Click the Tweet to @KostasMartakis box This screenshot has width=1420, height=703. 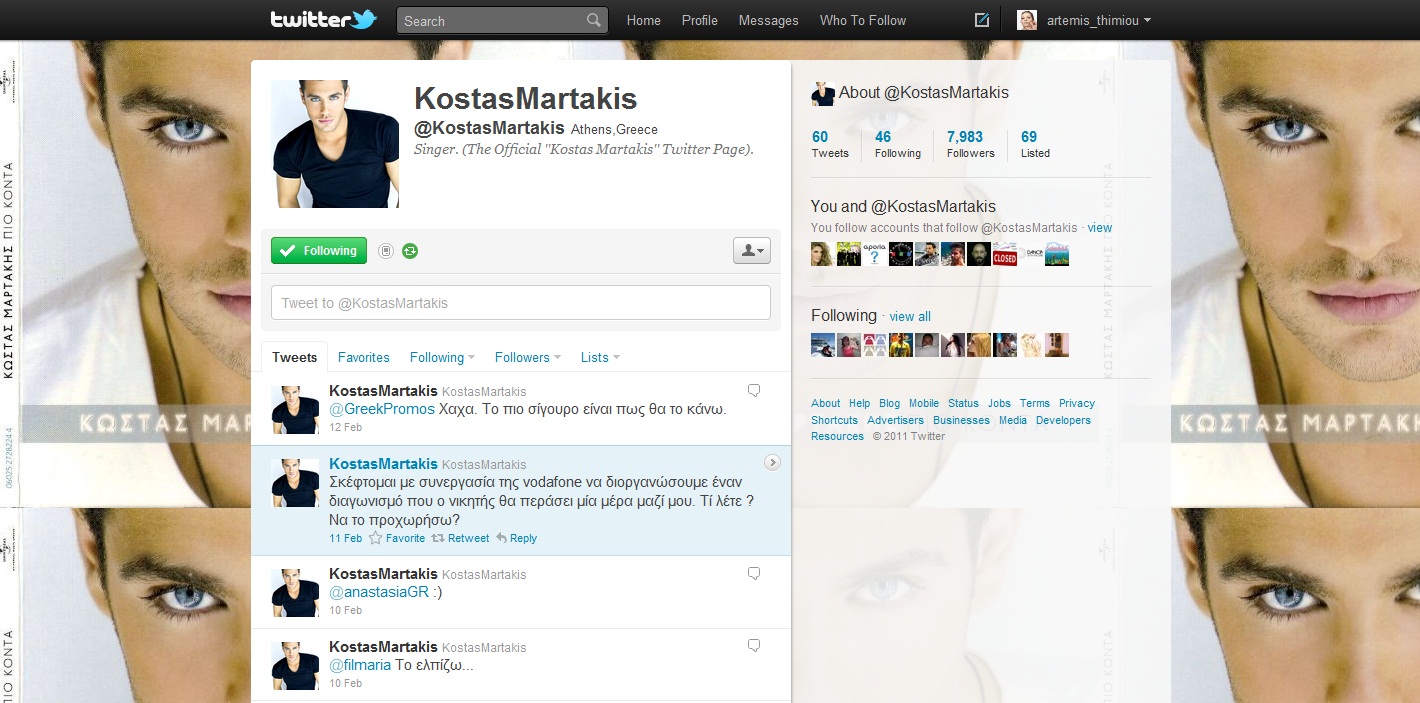point(521,303)
